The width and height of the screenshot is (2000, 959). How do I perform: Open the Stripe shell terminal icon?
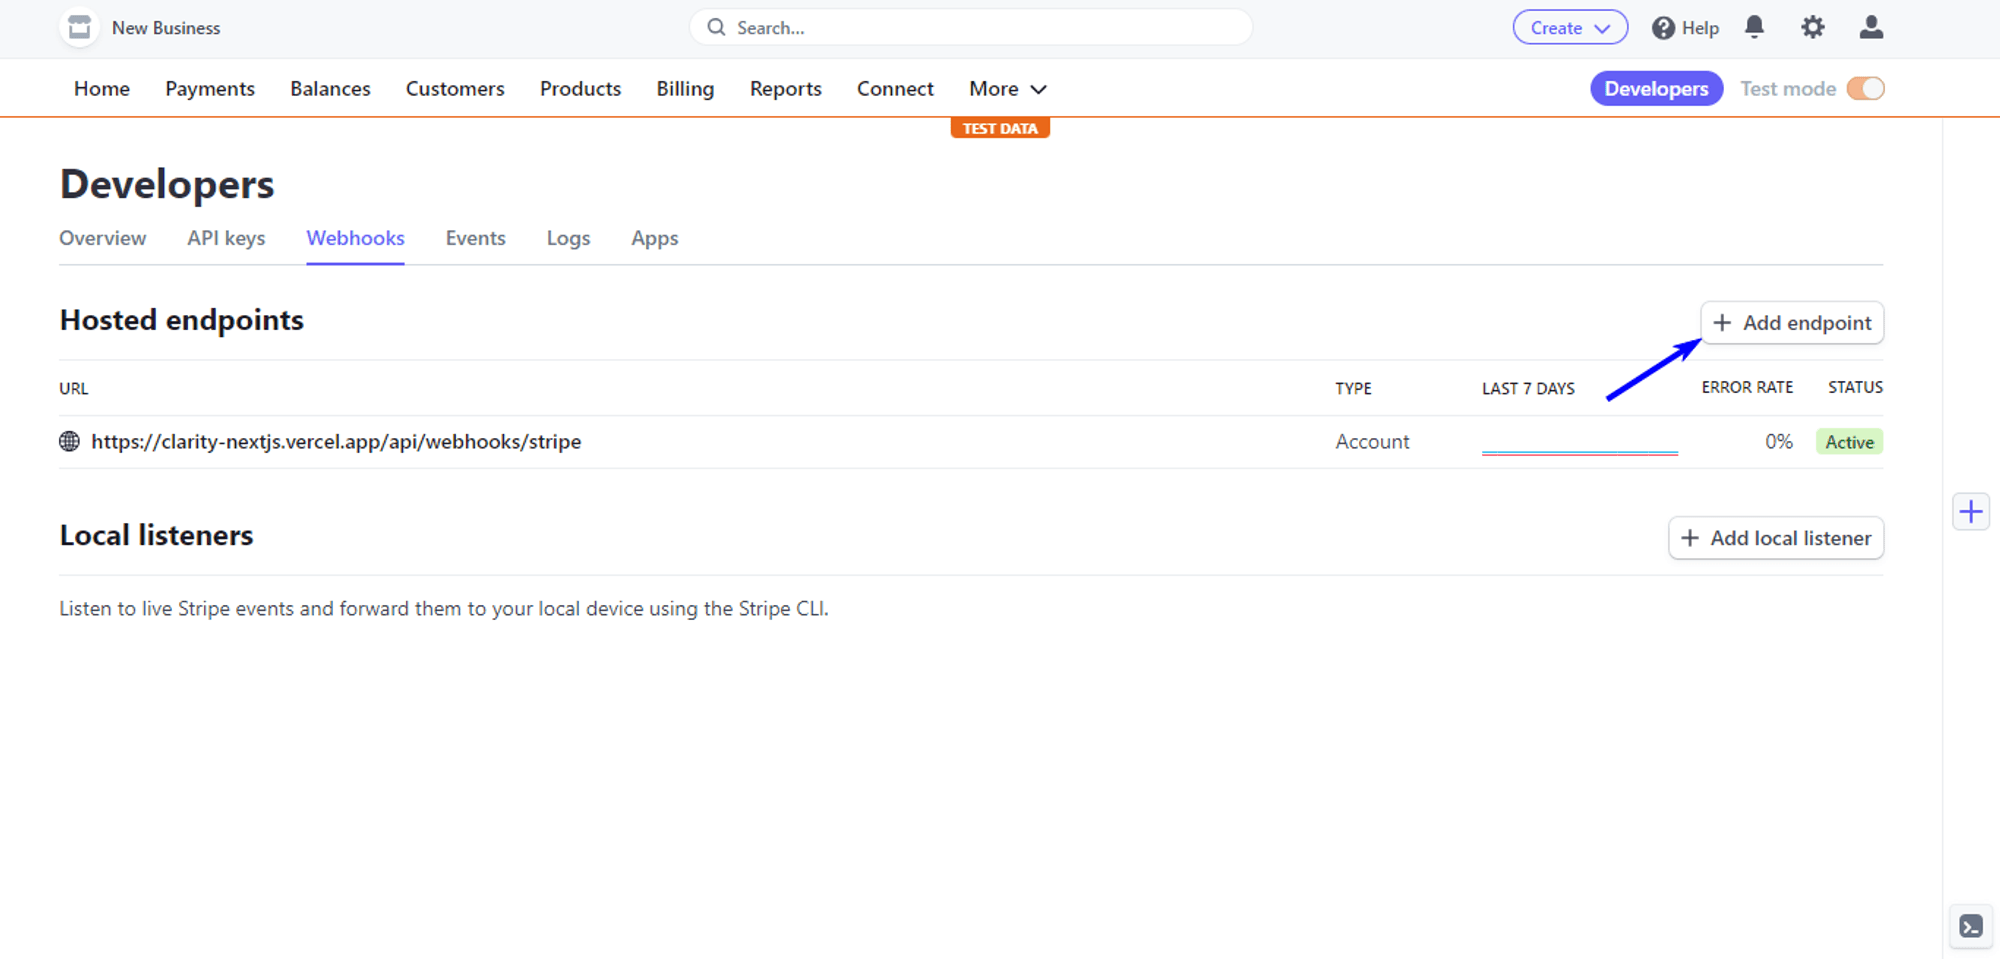(1970, 926)
